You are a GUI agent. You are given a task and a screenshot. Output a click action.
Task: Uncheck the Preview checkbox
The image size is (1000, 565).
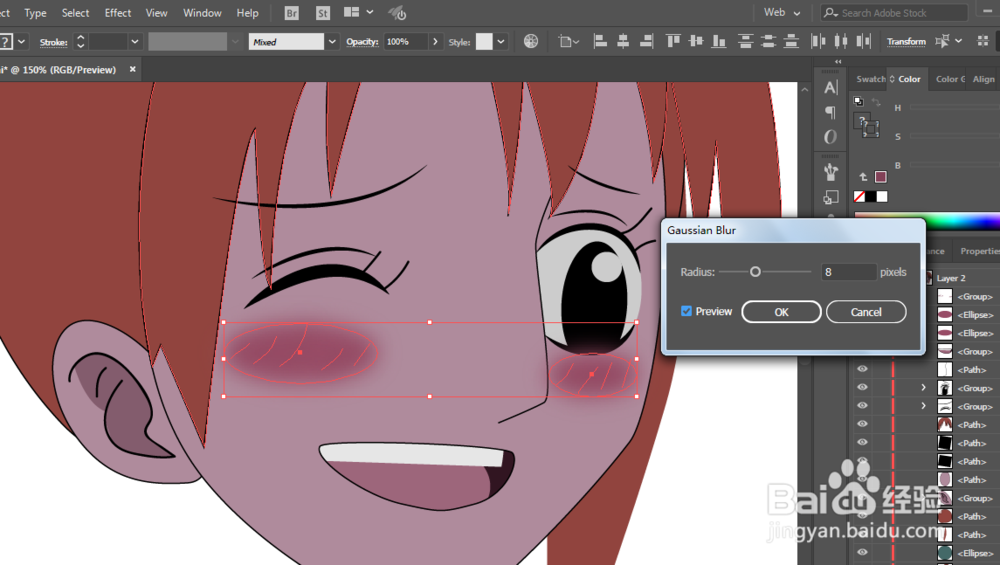pos(686,311)
